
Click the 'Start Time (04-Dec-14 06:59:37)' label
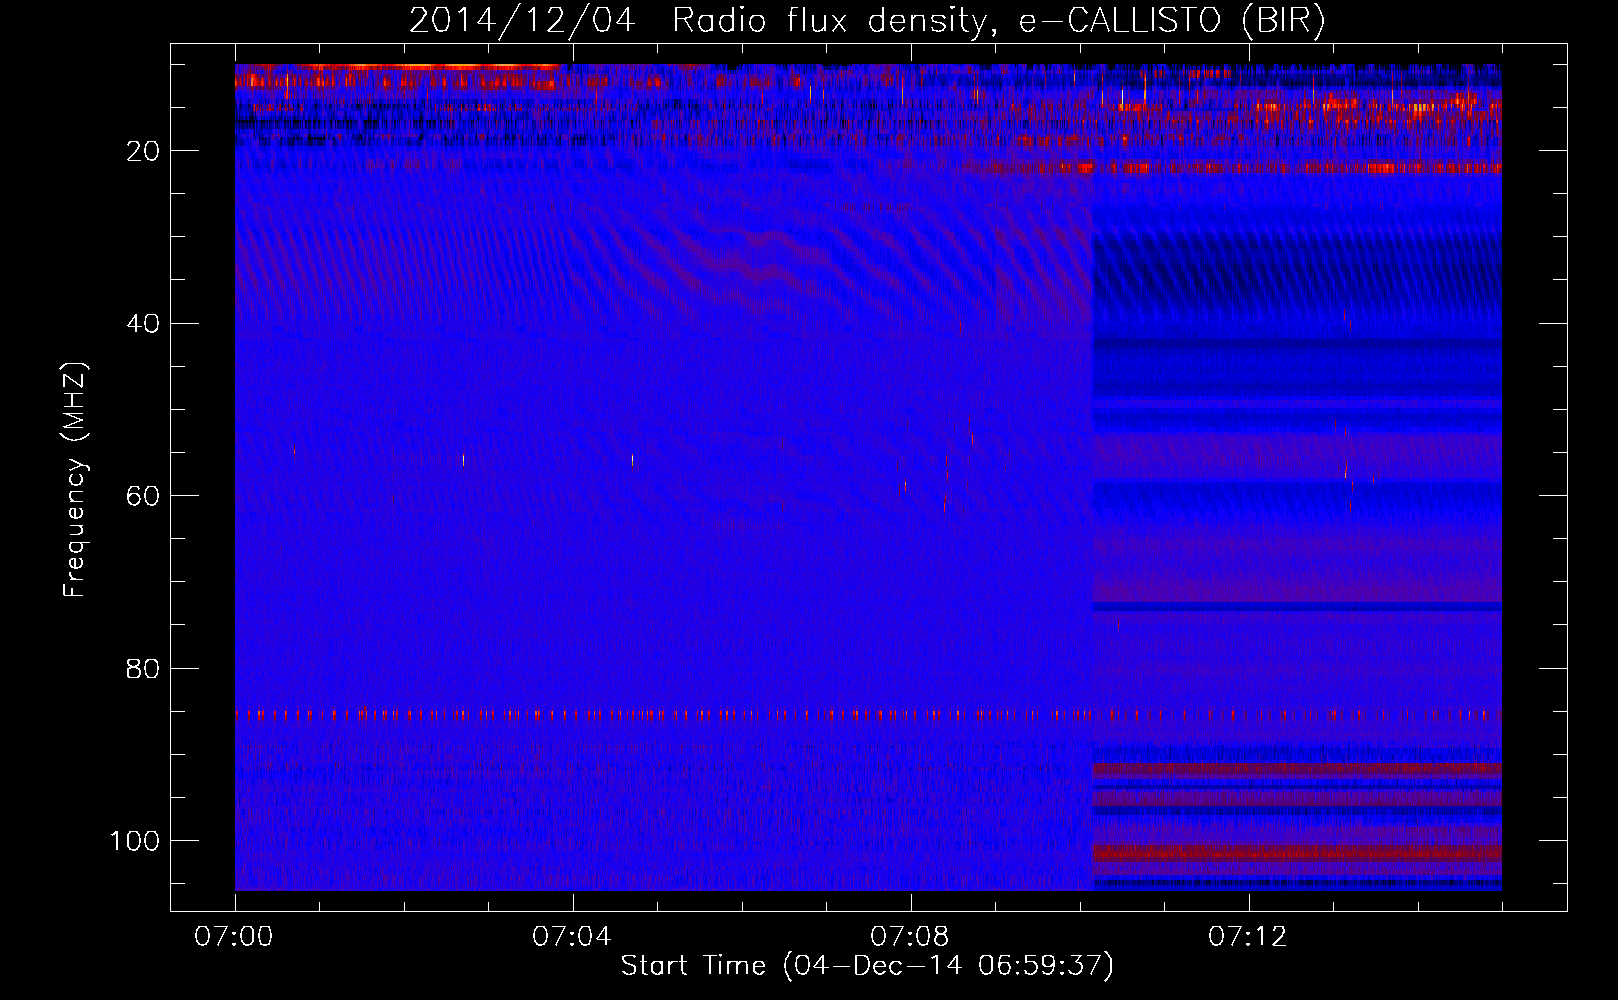pos(867,966)
